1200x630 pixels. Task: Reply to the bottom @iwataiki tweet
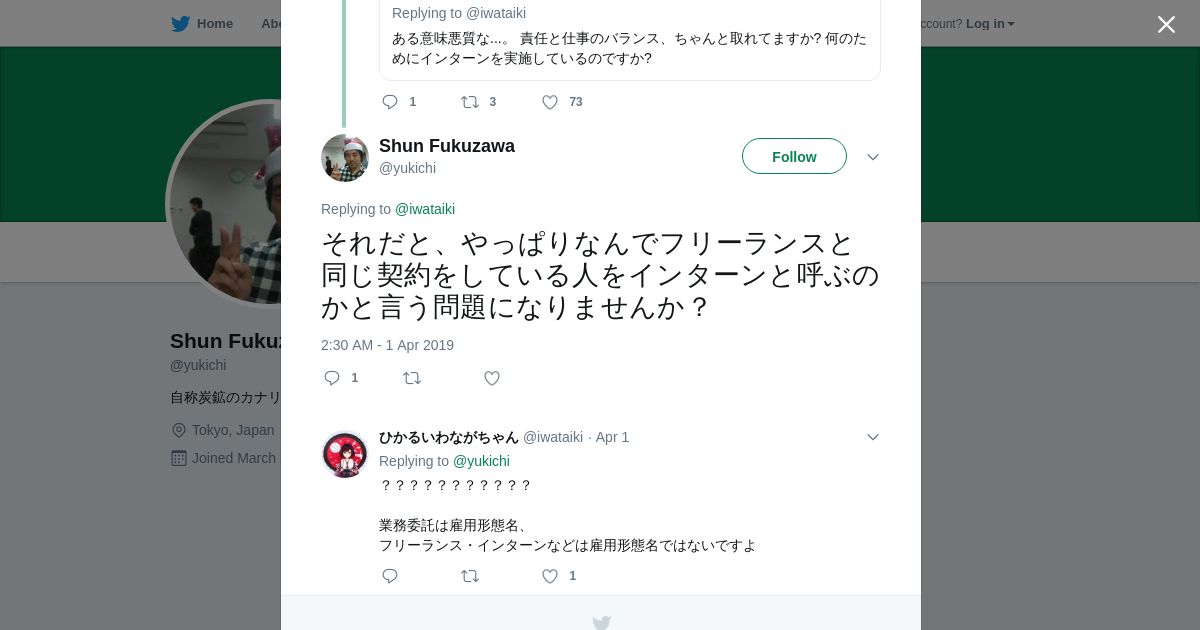[x=390, y=576]
